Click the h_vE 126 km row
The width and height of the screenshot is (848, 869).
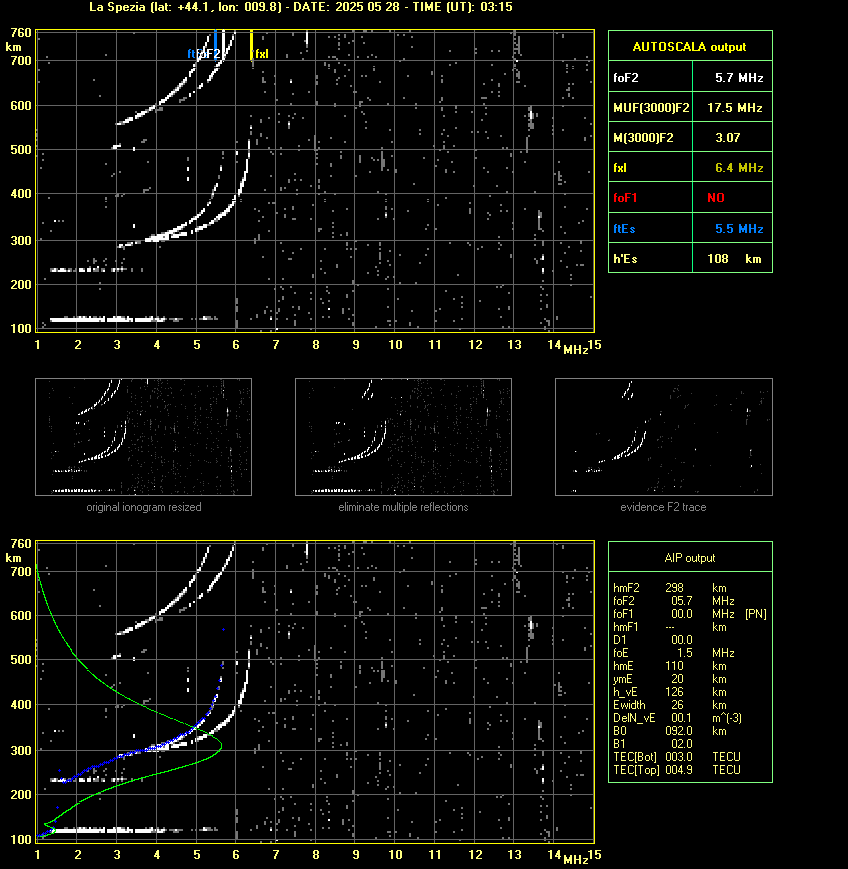[670, 692]
